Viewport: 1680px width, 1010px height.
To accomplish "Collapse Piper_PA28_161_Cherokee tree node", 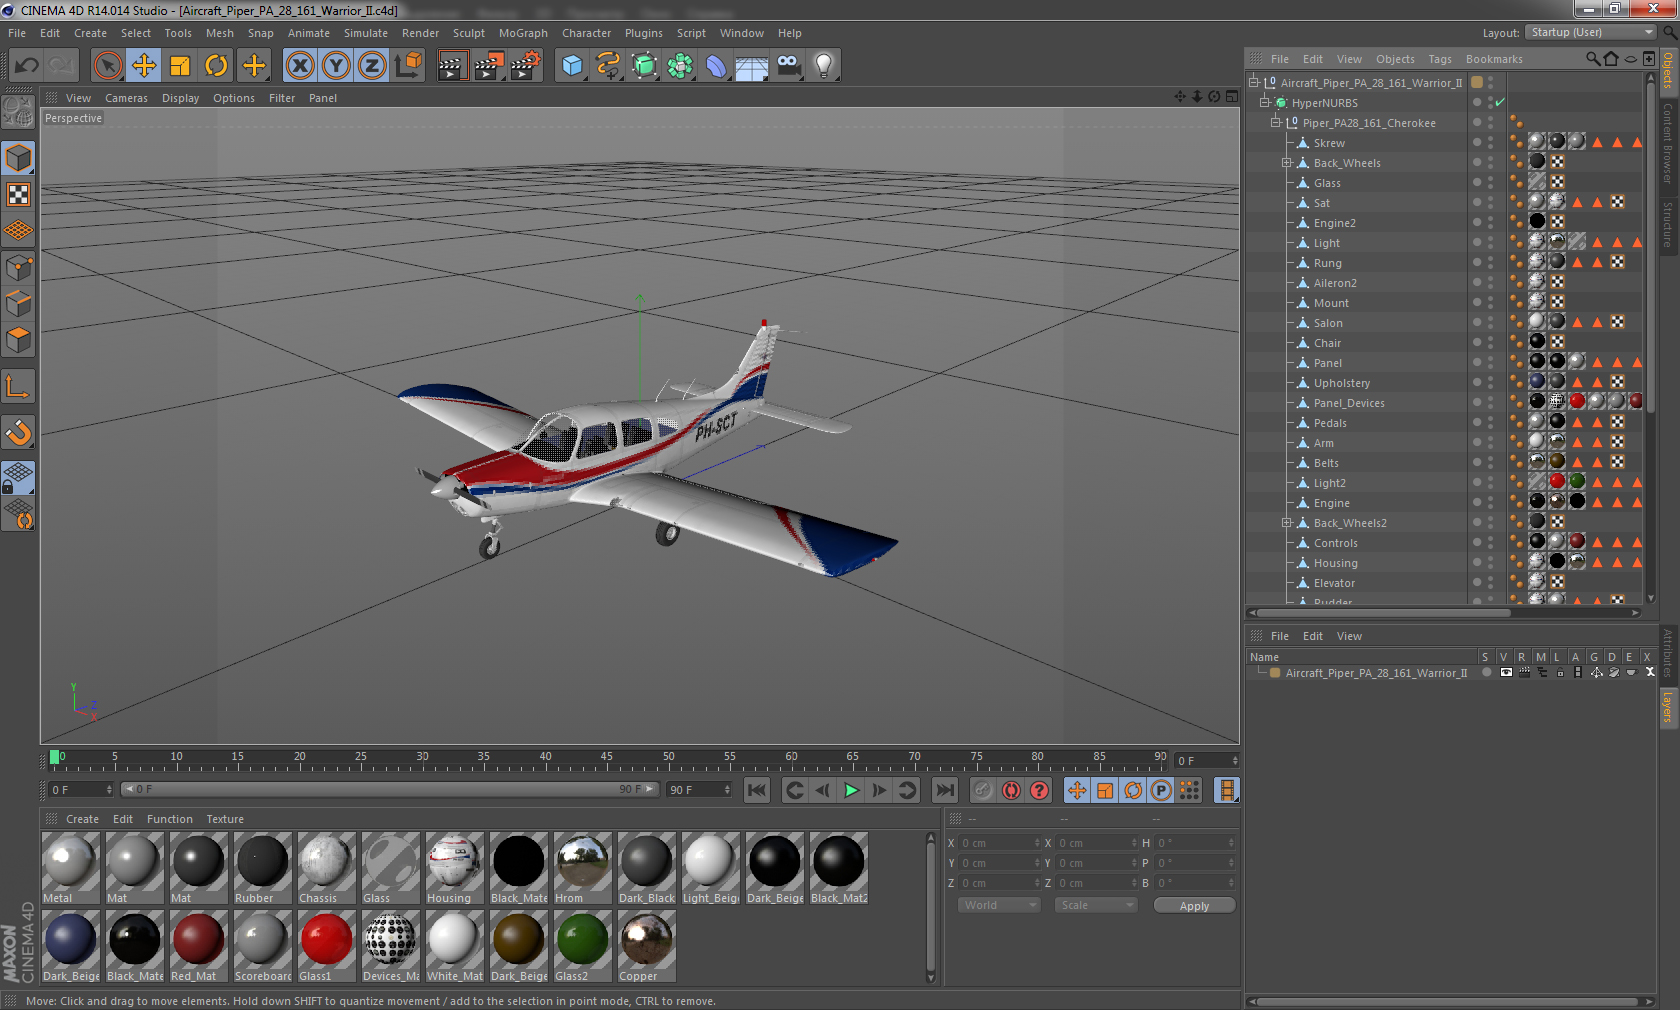I will coord(1276,122).
